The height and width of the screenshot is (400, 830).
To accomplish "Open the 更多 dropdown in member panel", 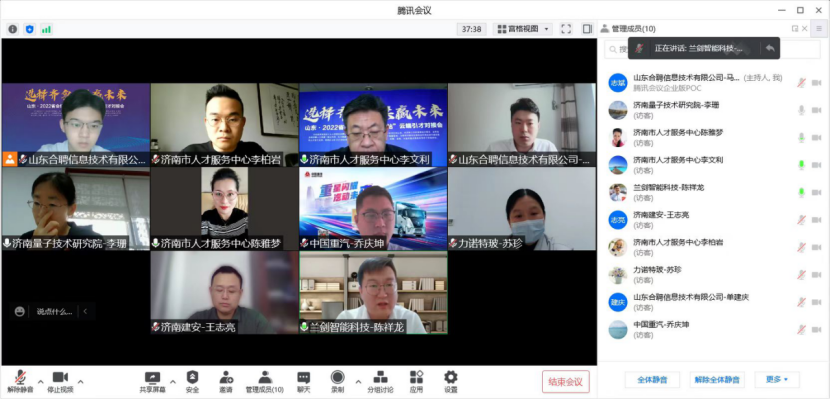I will tap(777, 379).
